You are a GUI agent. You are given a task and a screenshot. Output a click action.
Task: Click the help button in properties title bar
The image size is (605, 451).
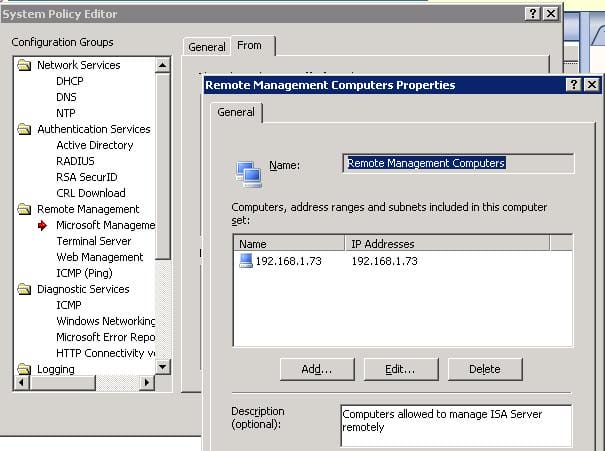click(573, 85)
